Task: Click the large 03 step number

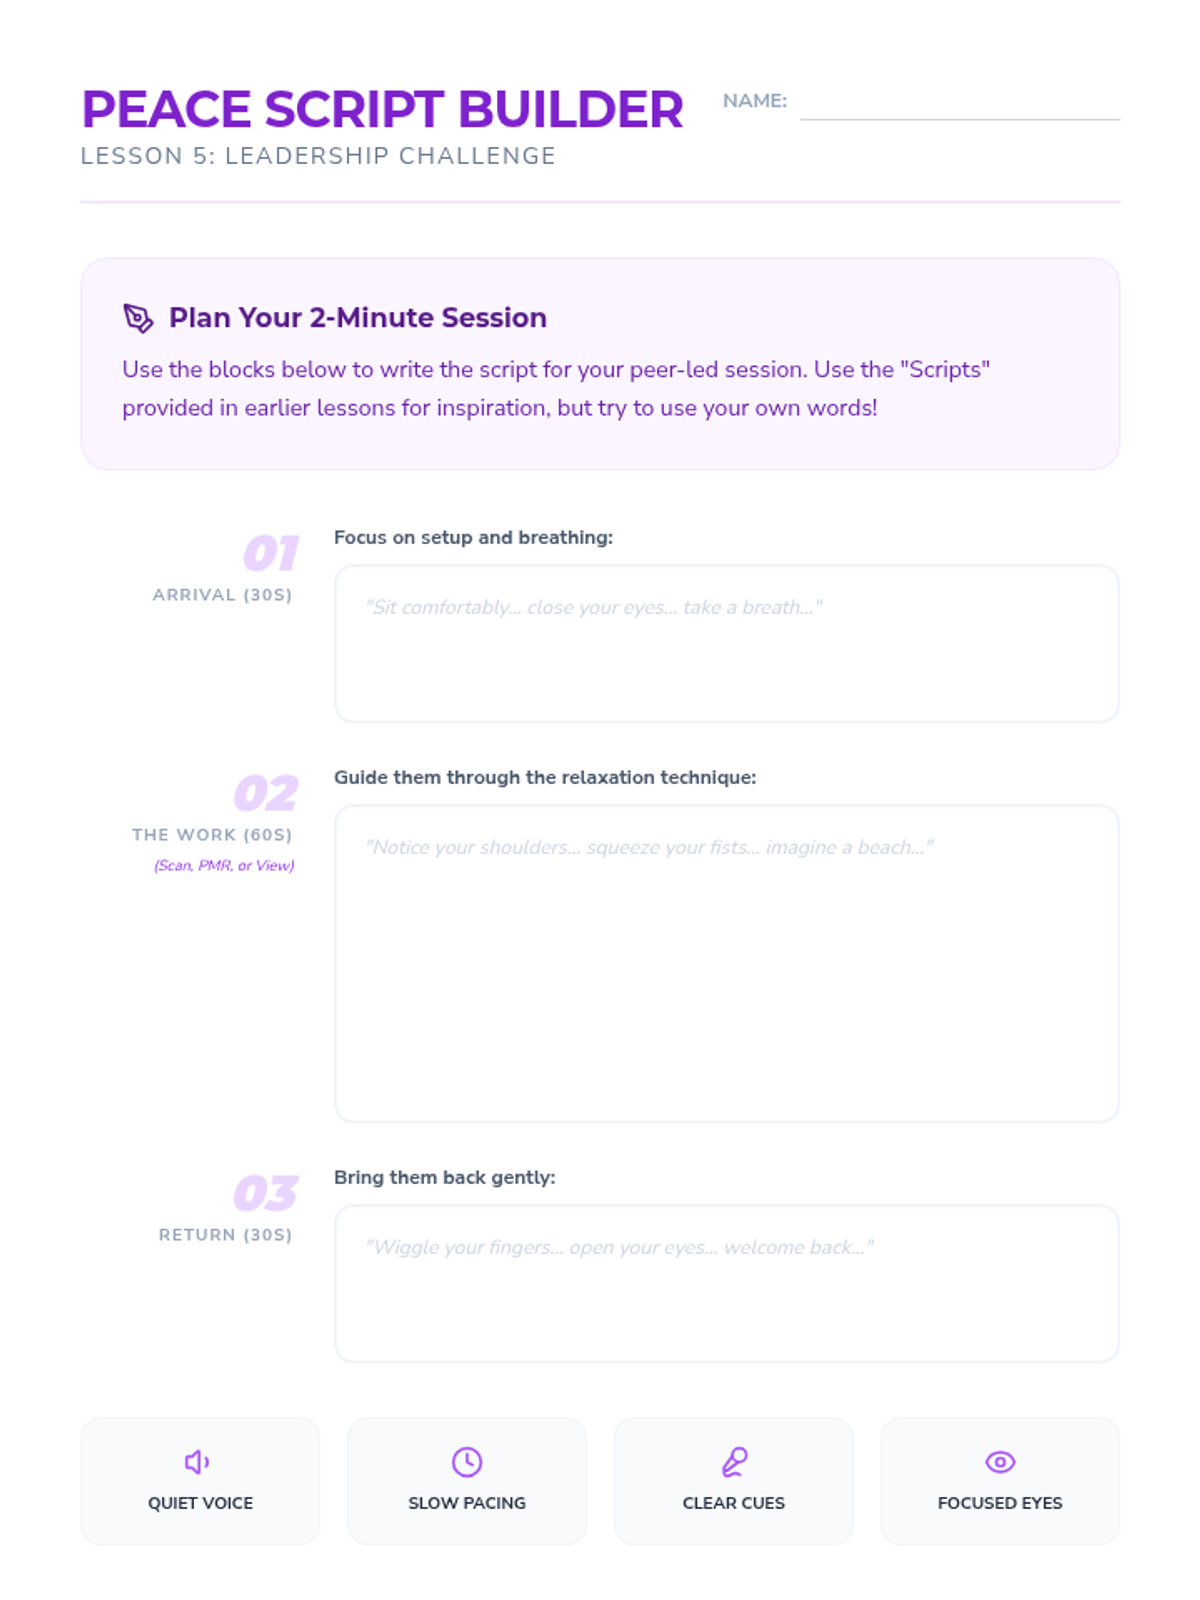Action: 266,1193
